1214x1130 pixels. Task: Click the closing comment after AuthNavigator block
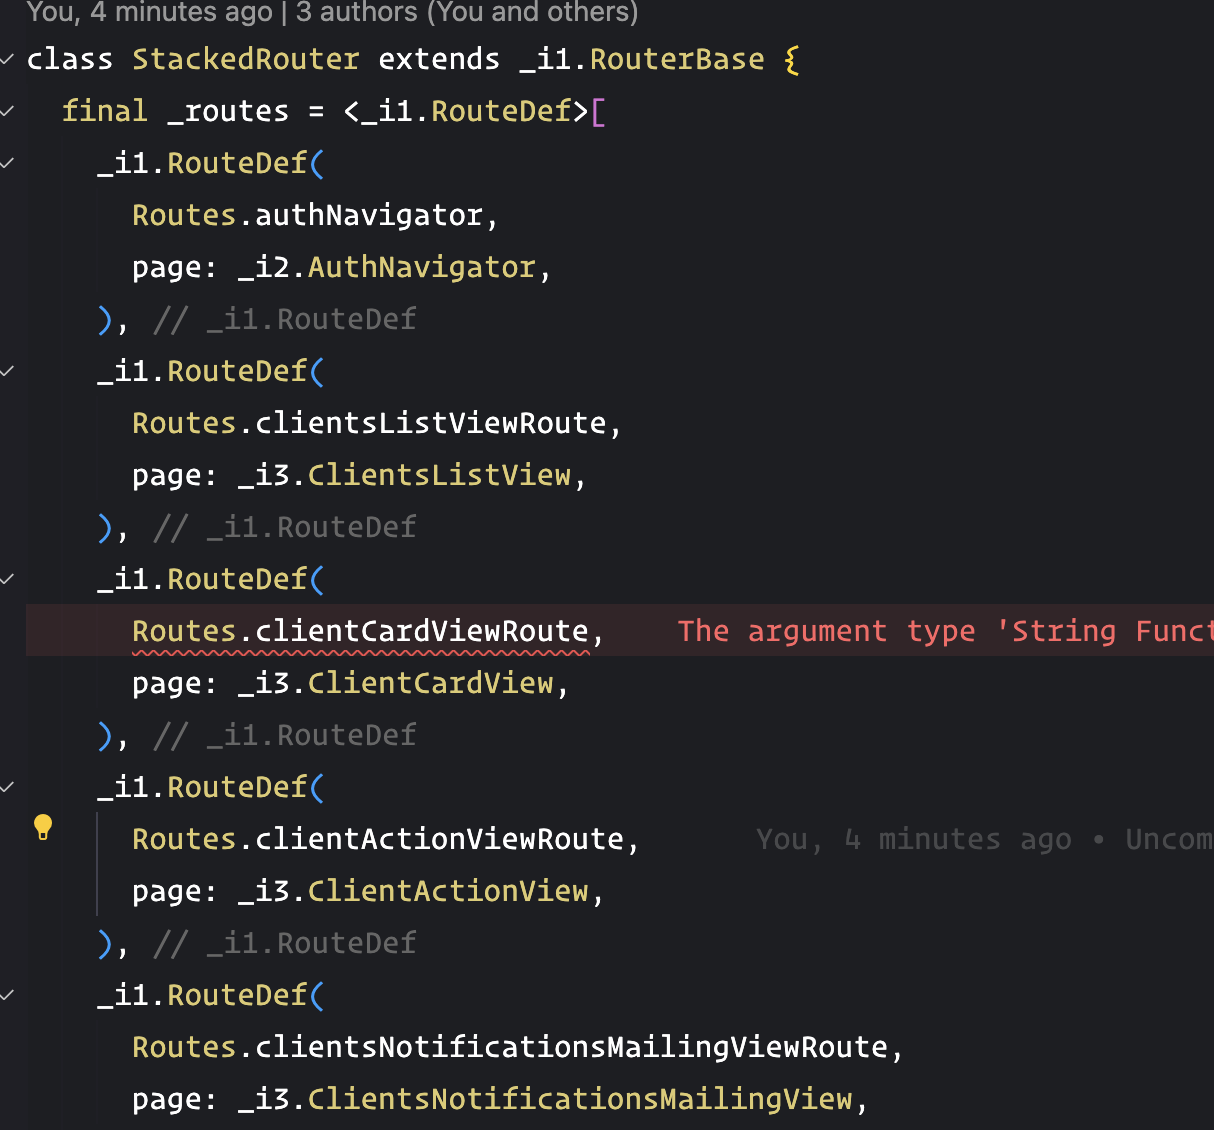(x=284, y=319)
